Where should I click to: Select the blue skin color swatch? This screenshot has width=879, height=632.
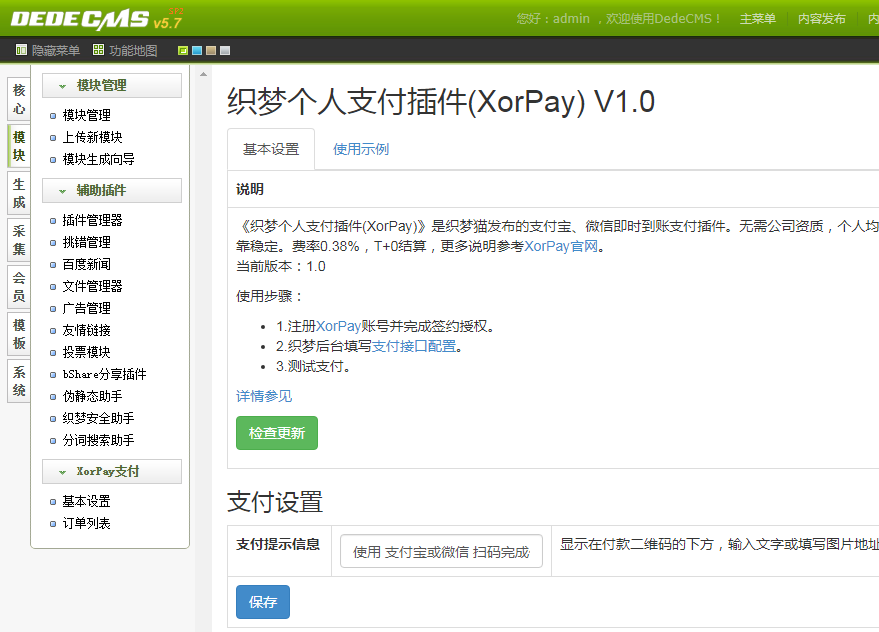click(x=197, y=51)
